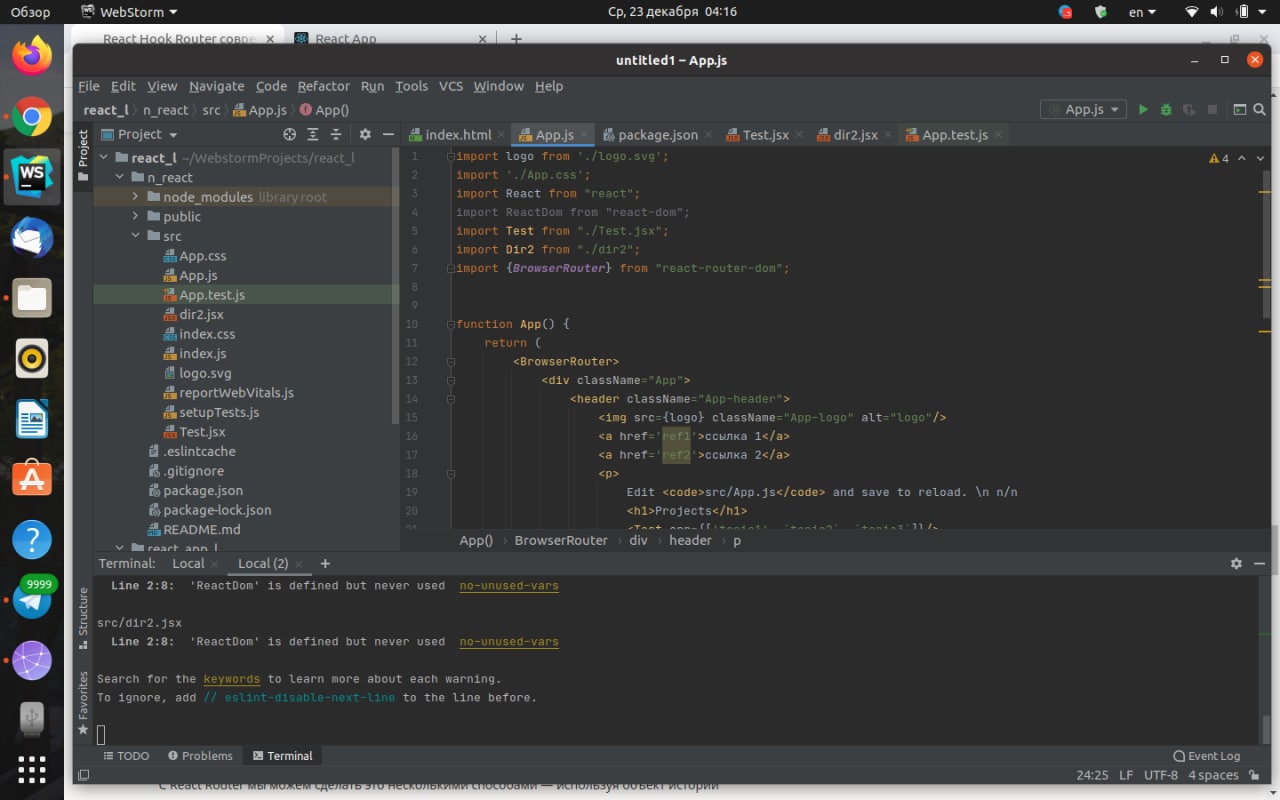Viewport: 1280px width, 800px height.
Task: Click Collapse All icon in Project panel
Action: (336, 134)
